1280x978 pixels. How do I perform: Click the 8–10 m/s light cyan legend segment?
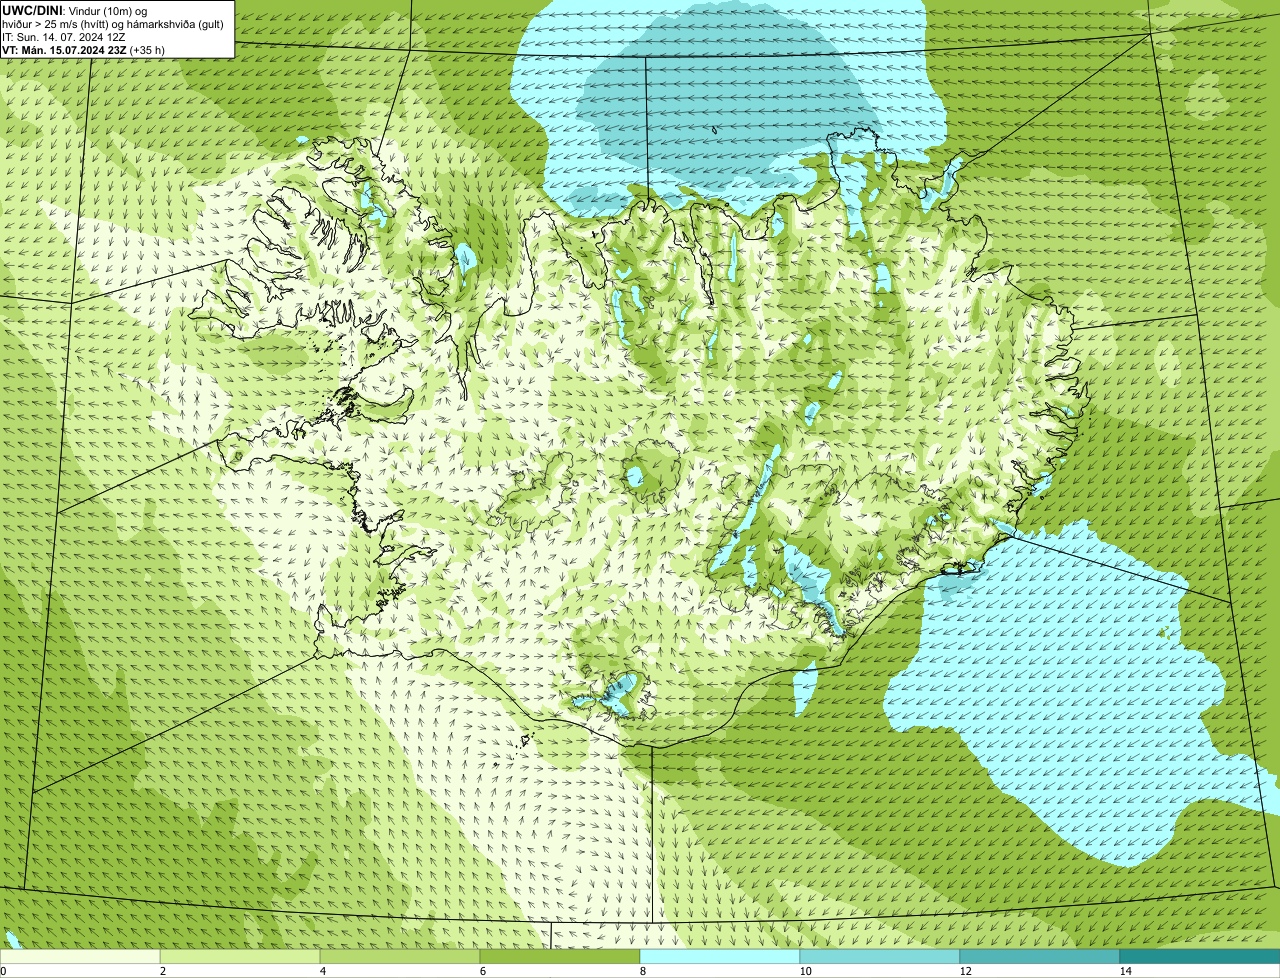click(720, 956)
